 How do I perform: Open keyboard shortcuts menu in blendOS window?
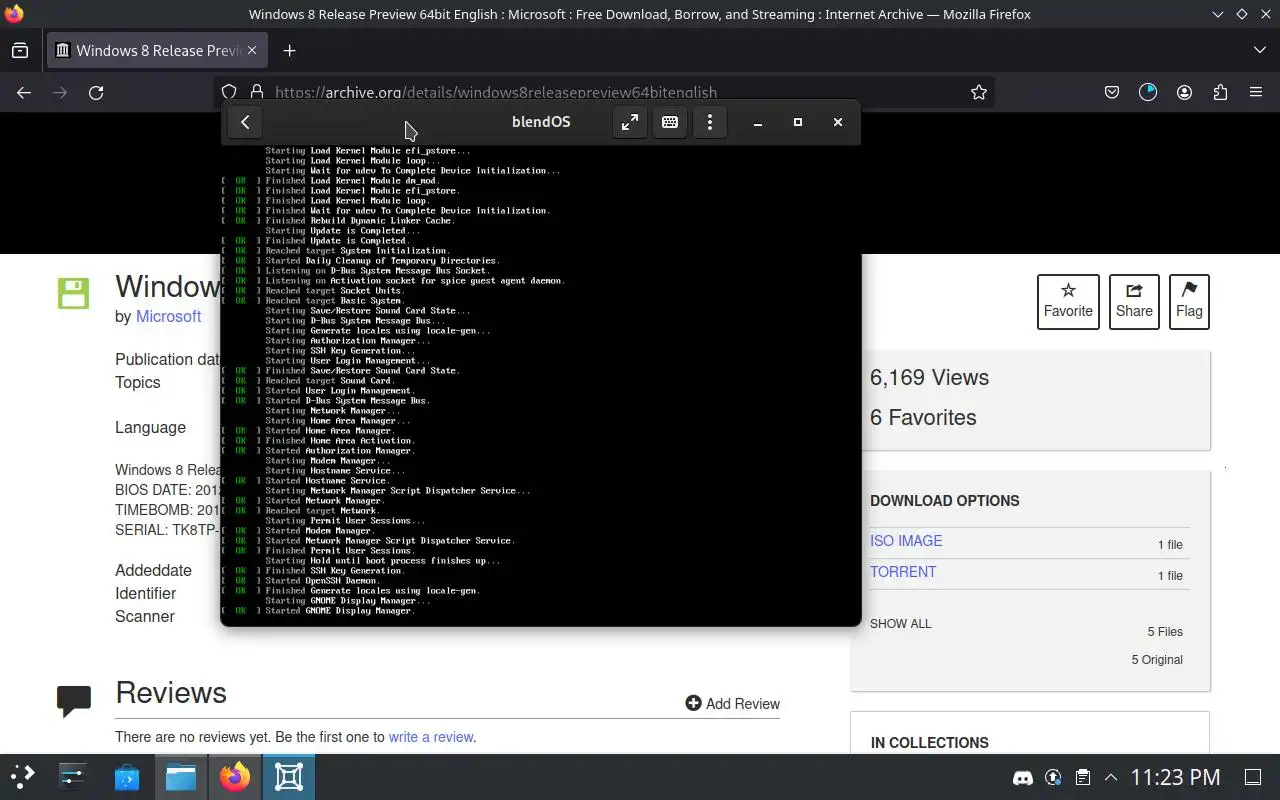pos(670,122)
